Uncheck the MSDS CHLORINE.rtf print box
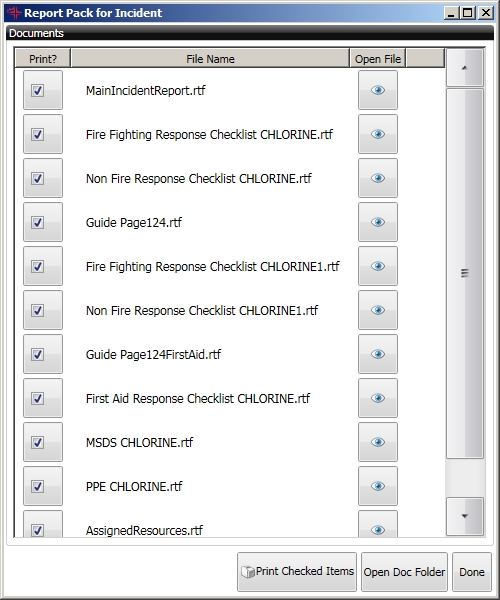 (x=37, y=443)
